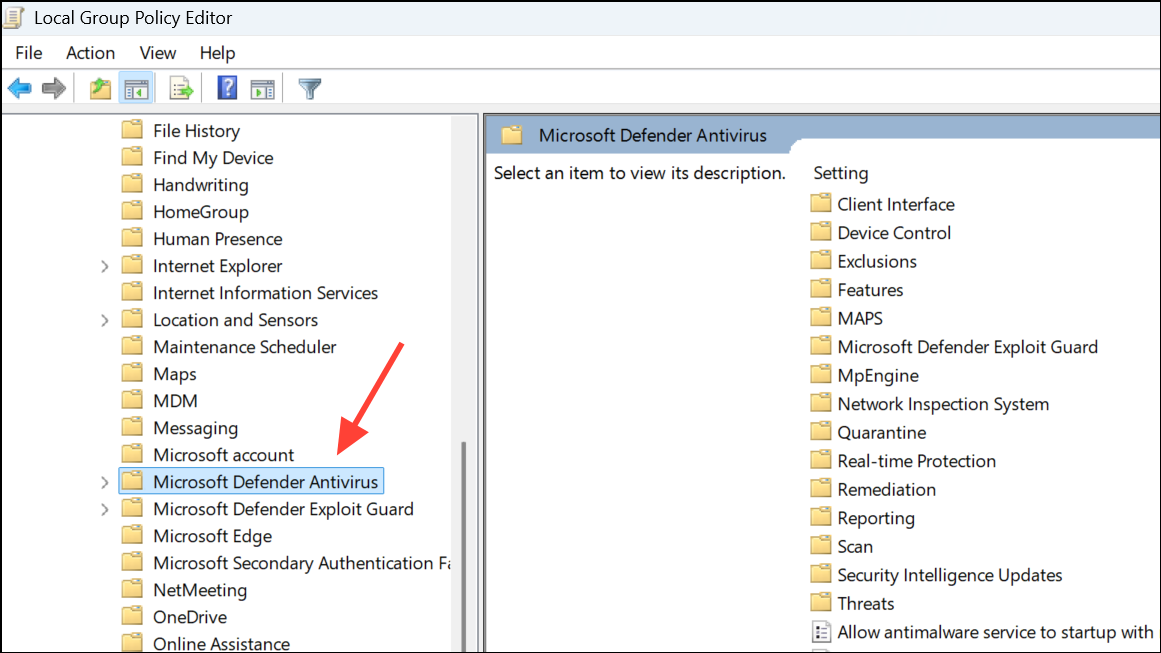Expand the Internet Explorer tree node
The image size is (1161, 653).
click(x=105, y=266)
